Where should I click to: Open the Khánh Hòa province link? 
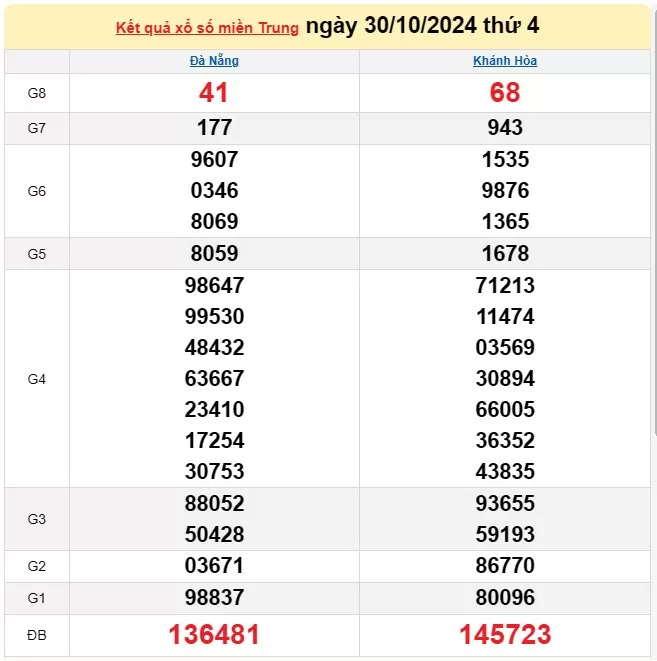tap(505, 61)
